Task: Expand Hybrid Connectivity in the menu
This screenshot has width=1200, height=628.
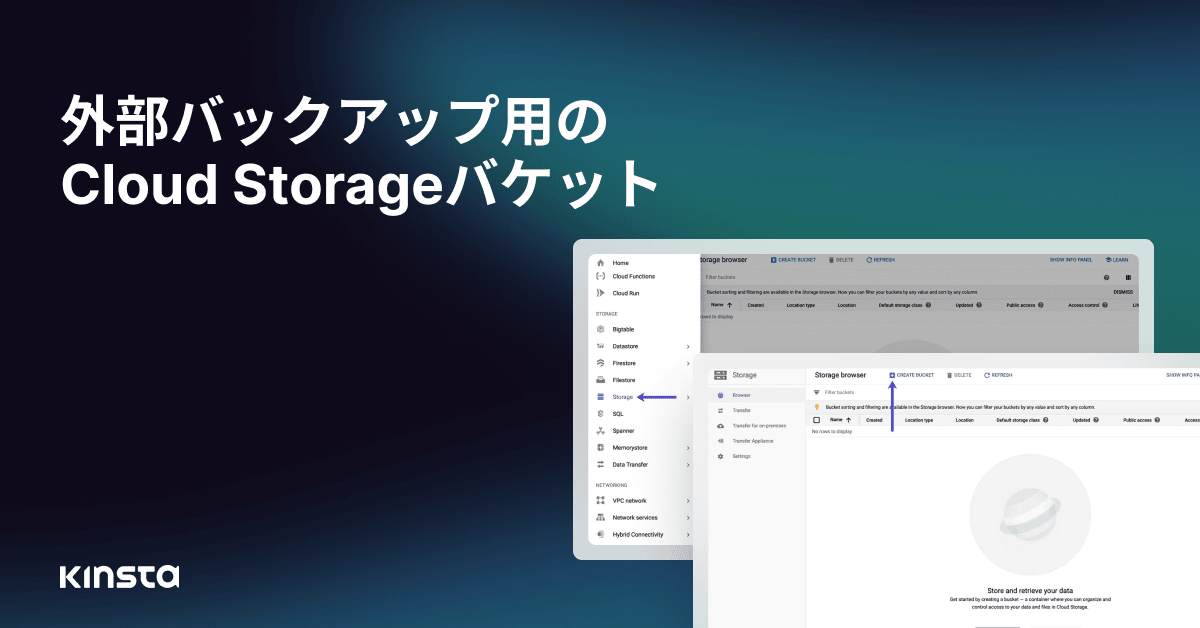Action: click(688, 534)
